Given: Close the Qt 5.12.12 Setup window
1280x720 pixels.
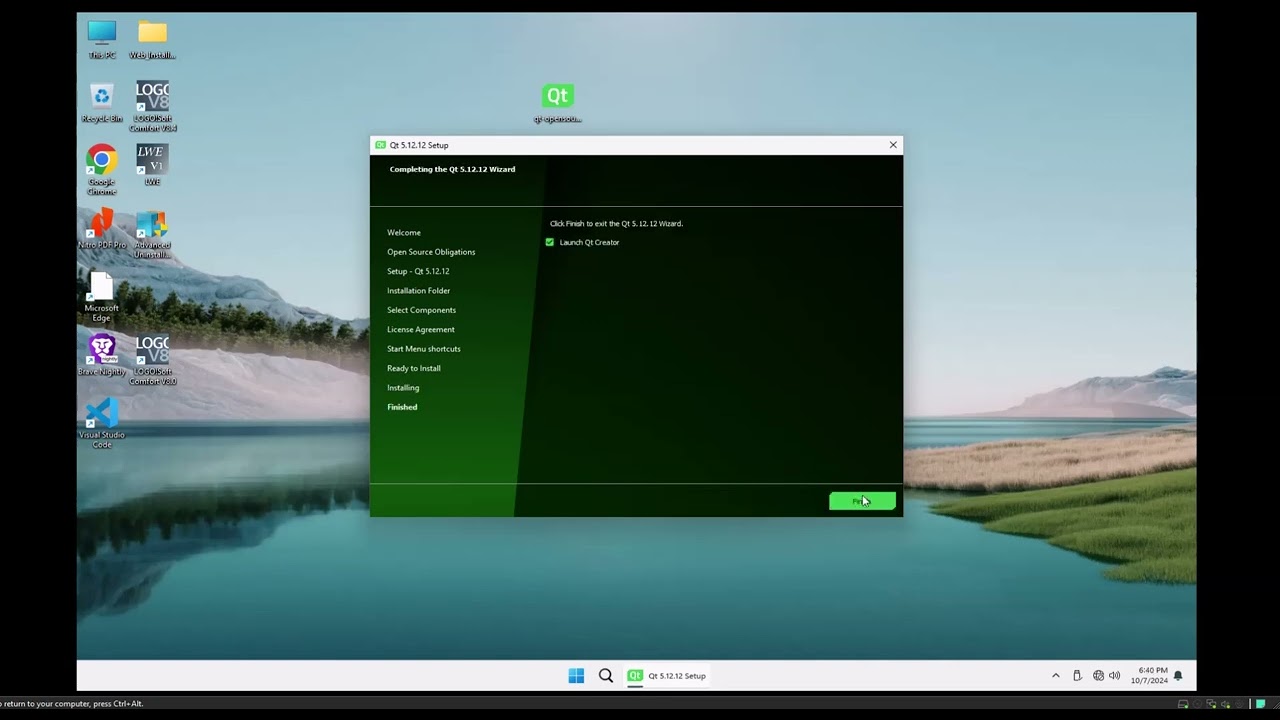Looking at the screenshot, I should point(893,145).
